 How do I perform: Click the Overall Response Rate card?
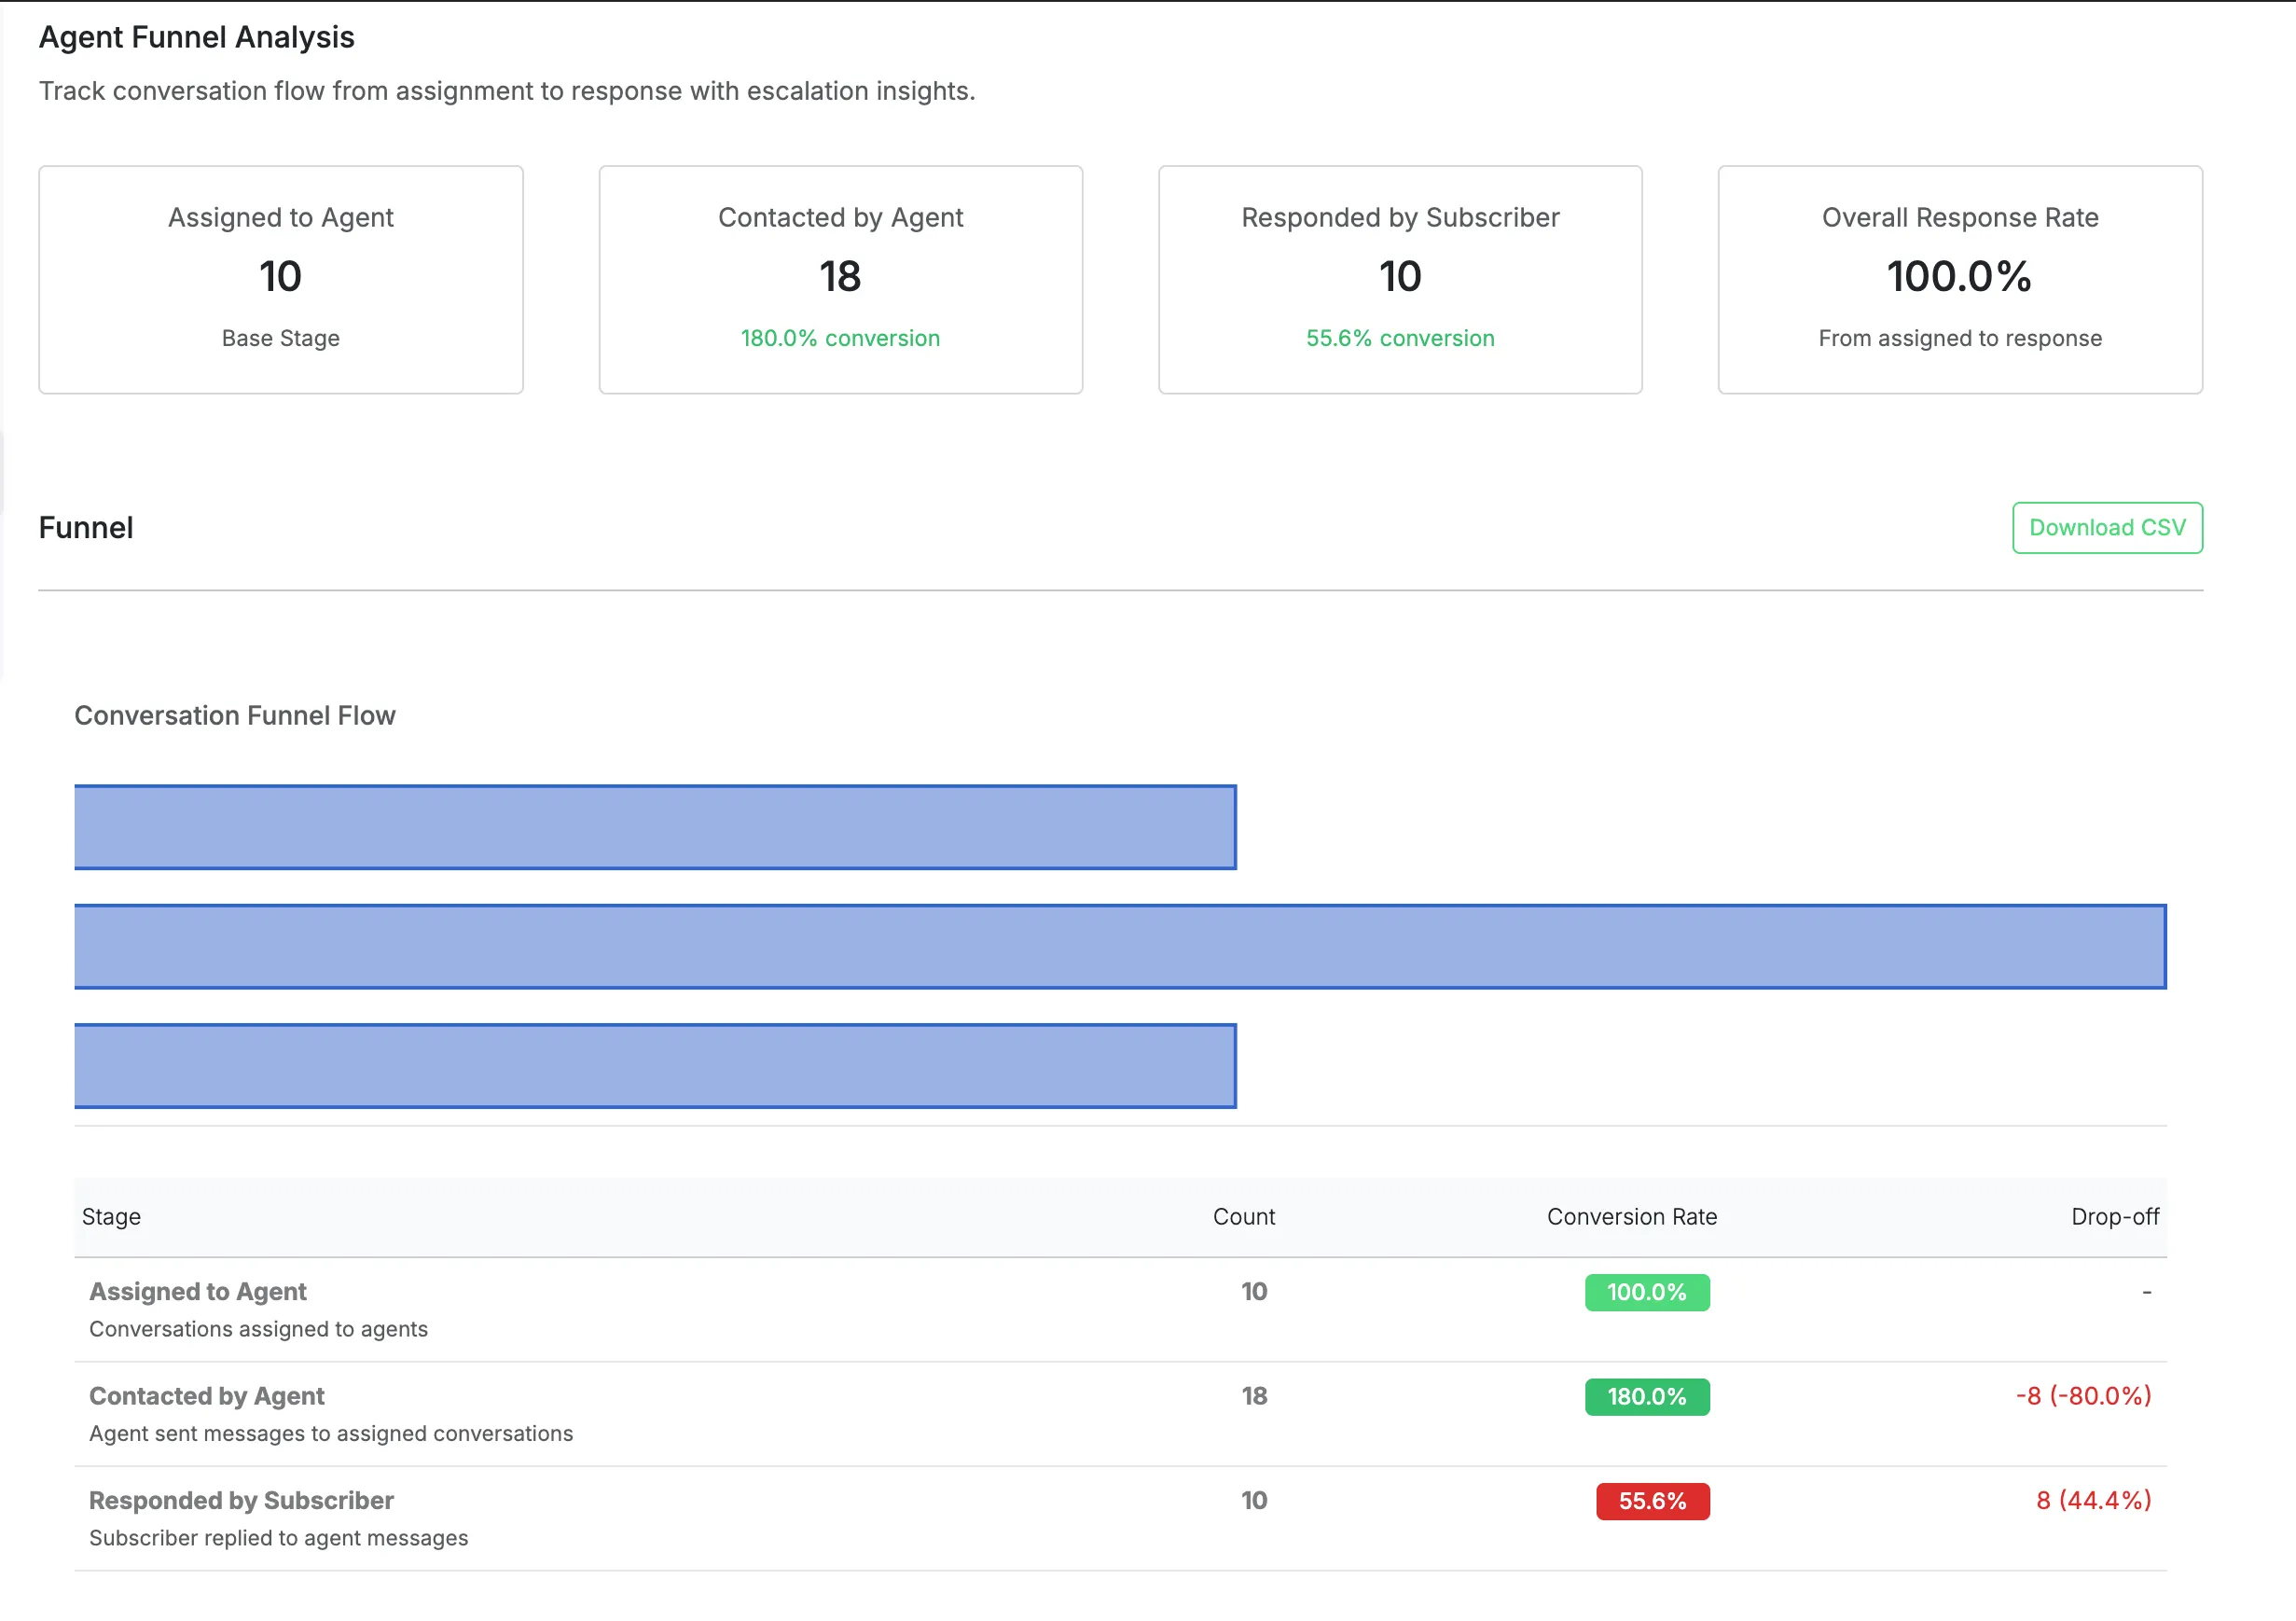point(1960,279)
